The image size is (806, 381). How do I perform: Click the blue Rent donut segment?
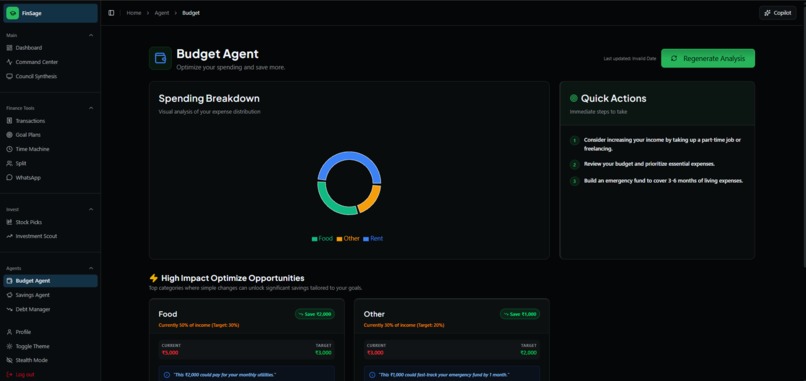(x=350, y=156)
